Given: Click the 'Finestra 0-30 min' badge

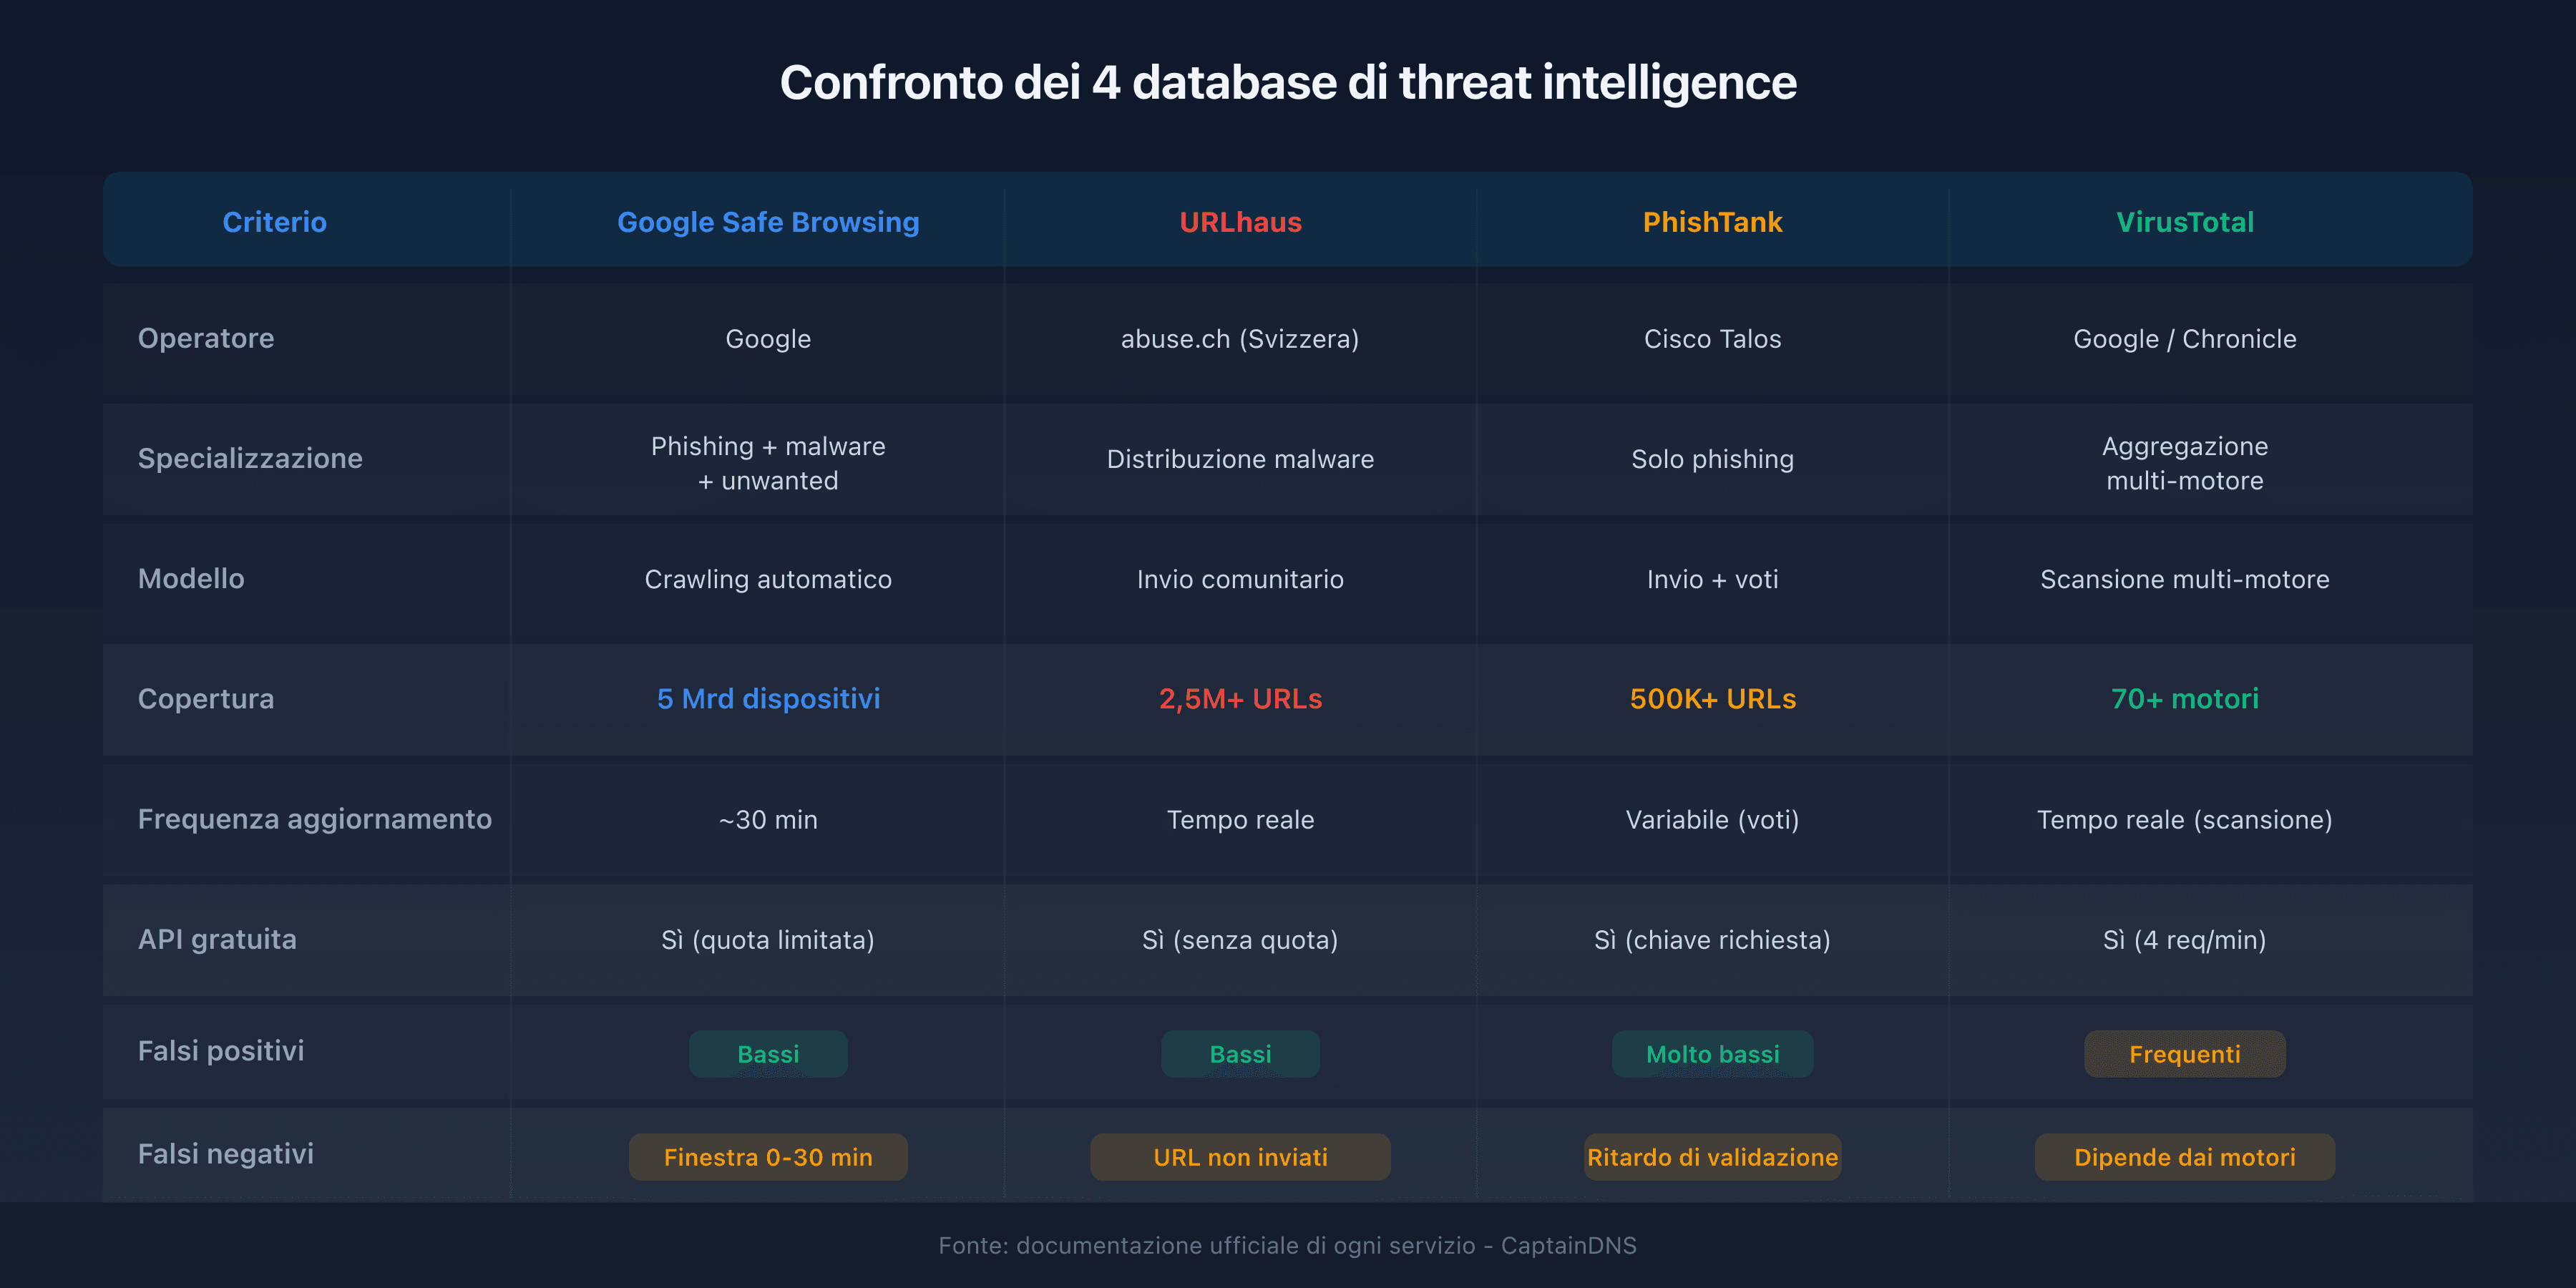Looking at the screenshot, I should [x=768, y=1157].
